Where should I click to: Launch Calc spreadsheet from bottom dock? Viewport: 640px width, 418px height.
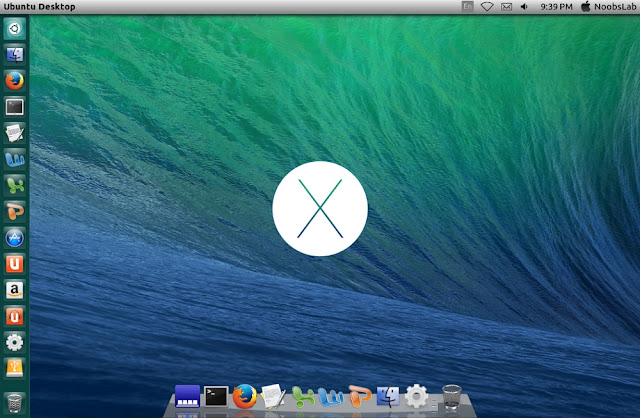(303, 397)
